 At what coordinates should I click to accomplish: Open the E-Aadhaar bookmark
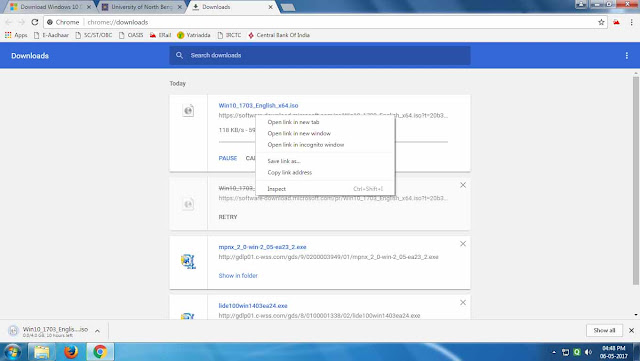coord(51,35)
